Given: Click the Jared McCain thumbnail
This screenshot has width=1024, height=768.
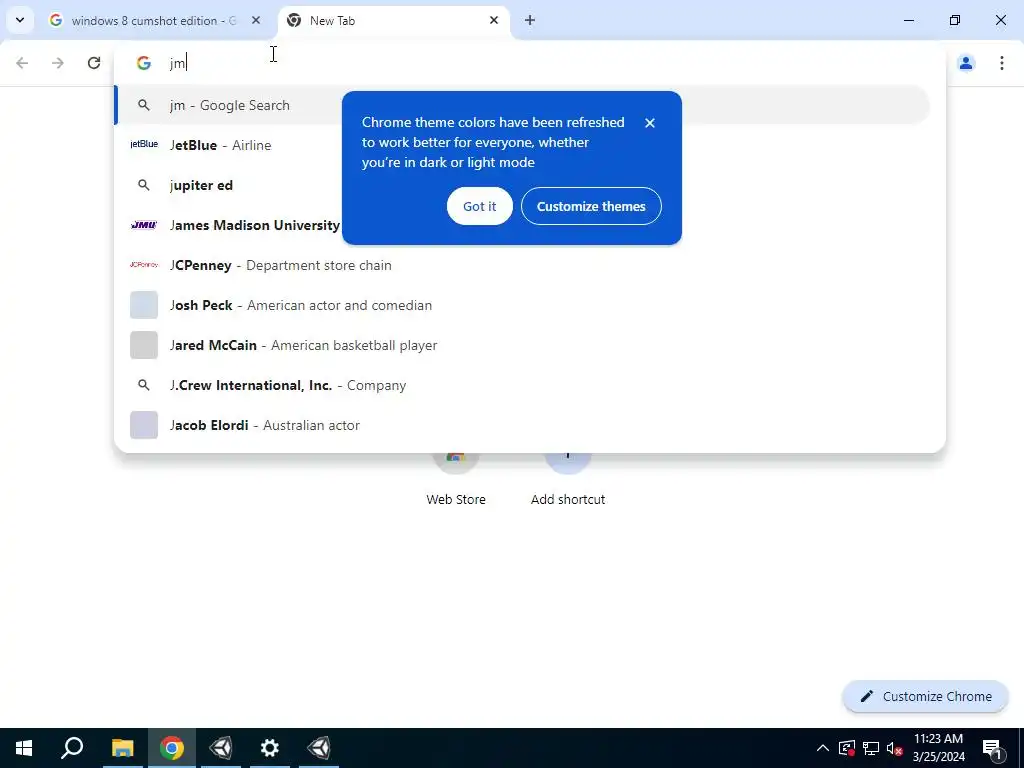Looking at the screenshot, I should 144,345.
